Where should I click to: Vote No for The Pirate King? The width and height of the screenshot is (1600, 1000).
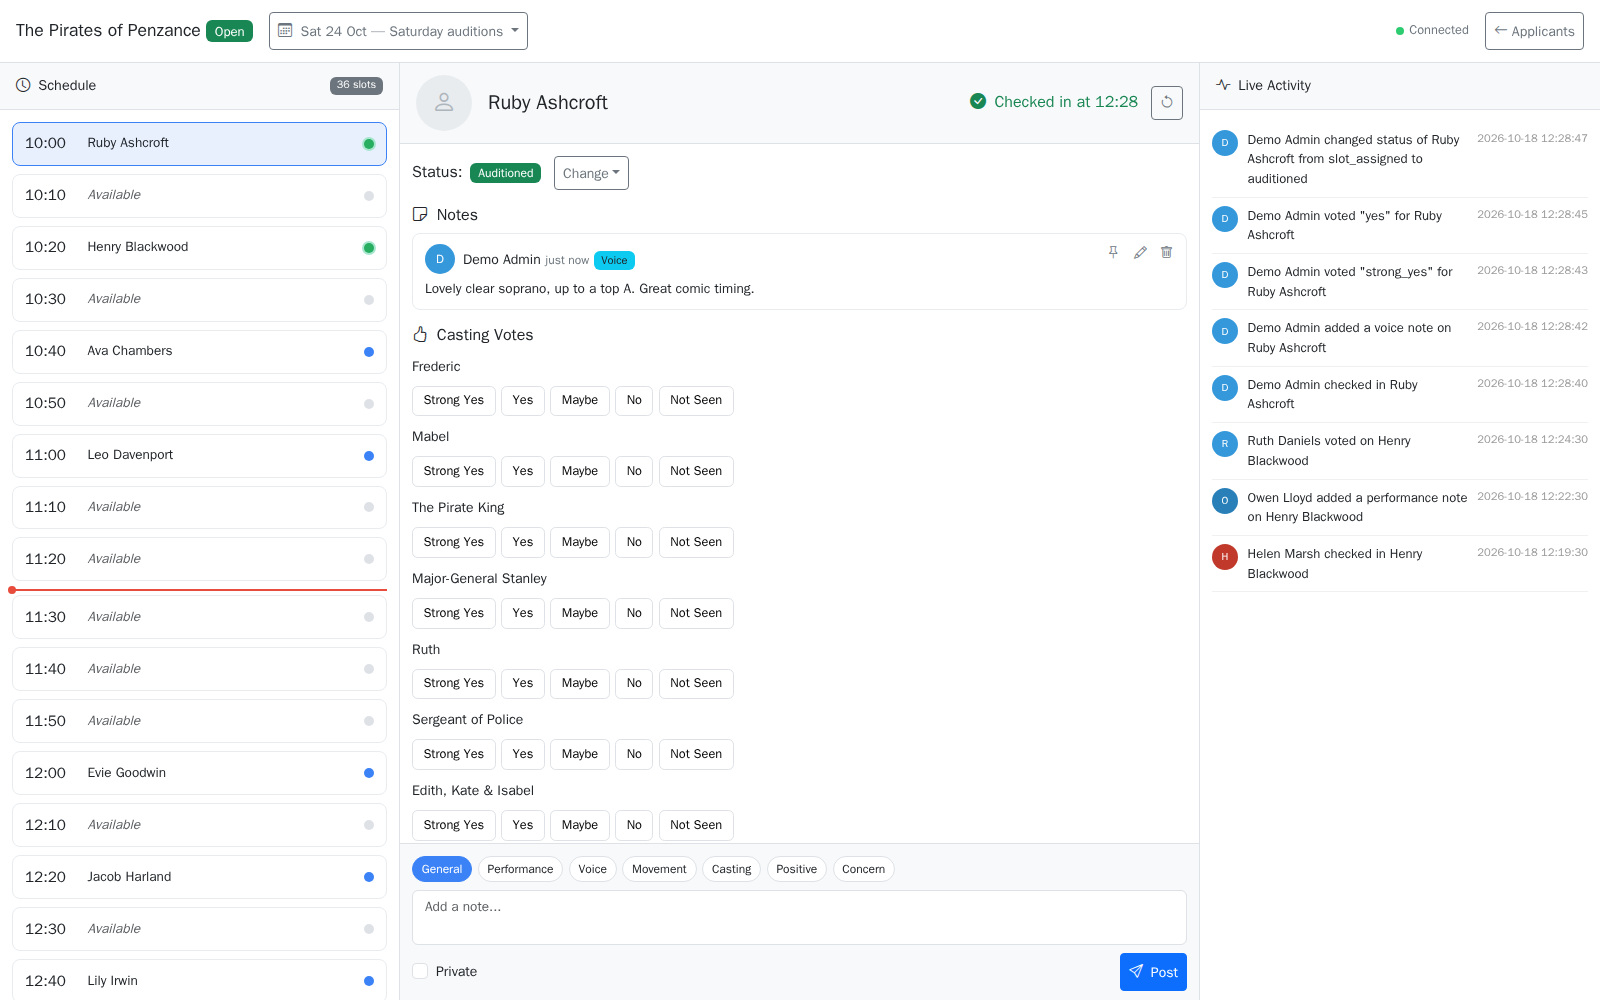coord(634,542)
